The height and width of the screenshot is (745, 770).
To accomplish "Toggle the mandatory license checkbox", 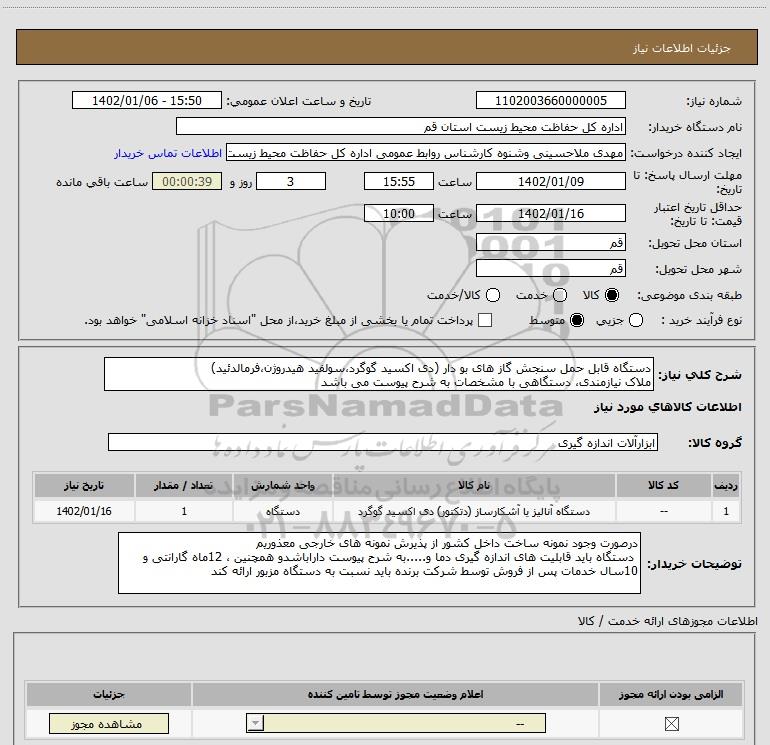I will pos(671,723).
